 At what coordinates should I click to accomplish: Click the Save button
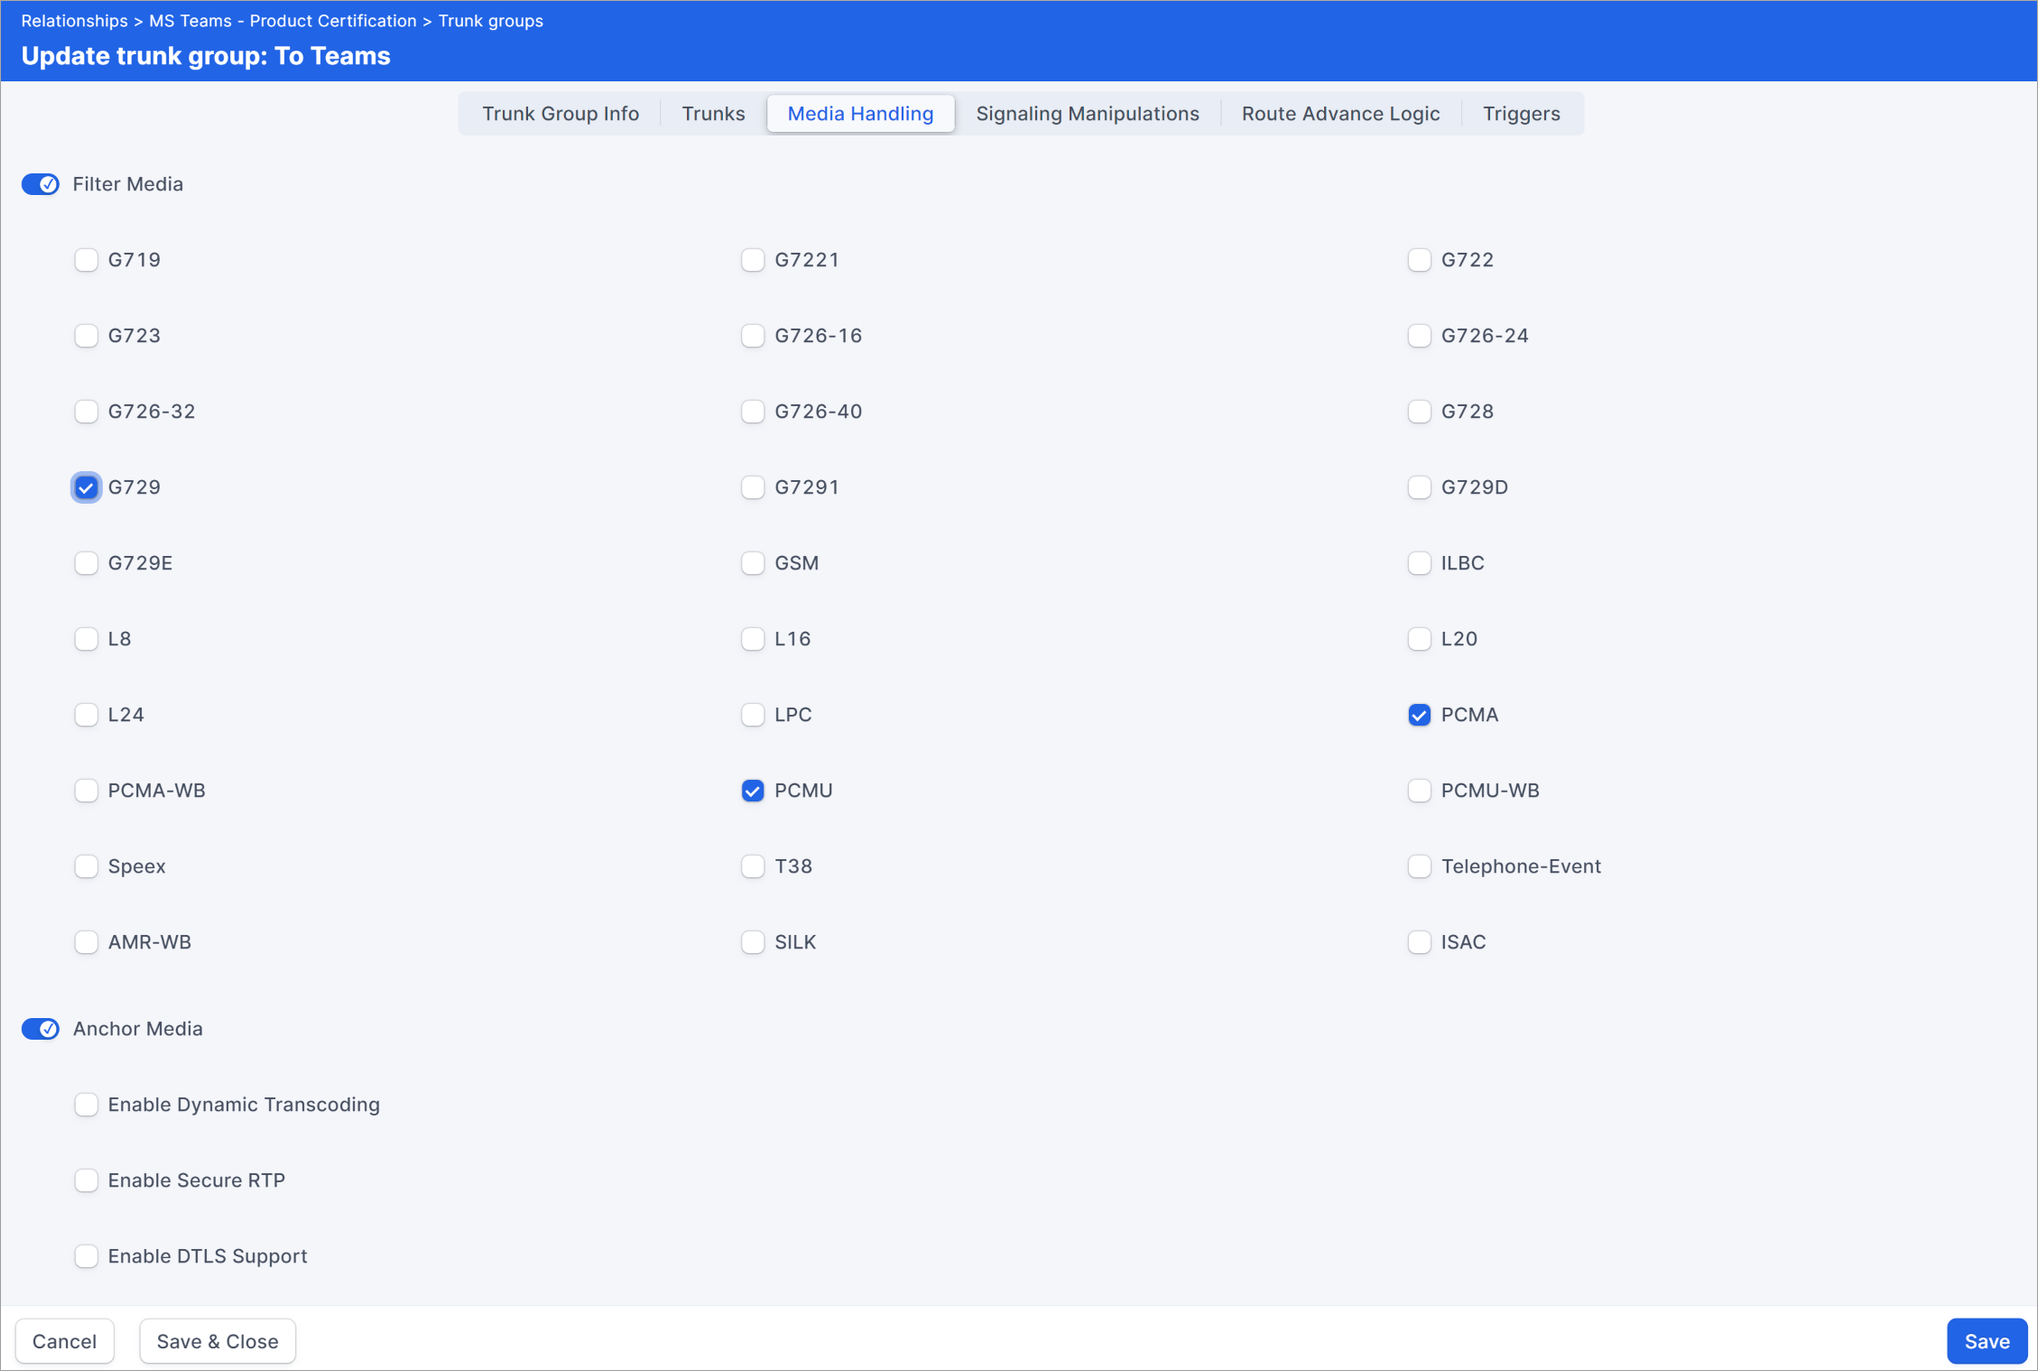(x=1985, y=1341)
